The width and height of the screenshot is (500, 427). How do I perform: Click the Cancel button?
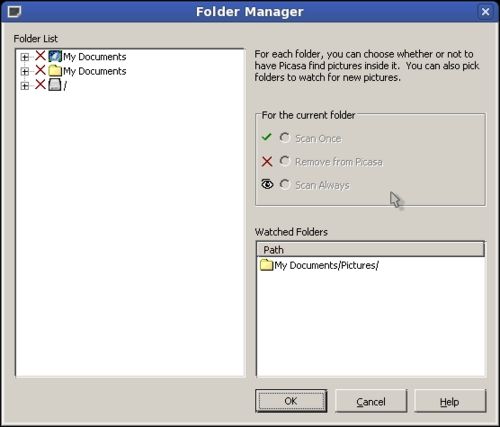pos(371,401)
